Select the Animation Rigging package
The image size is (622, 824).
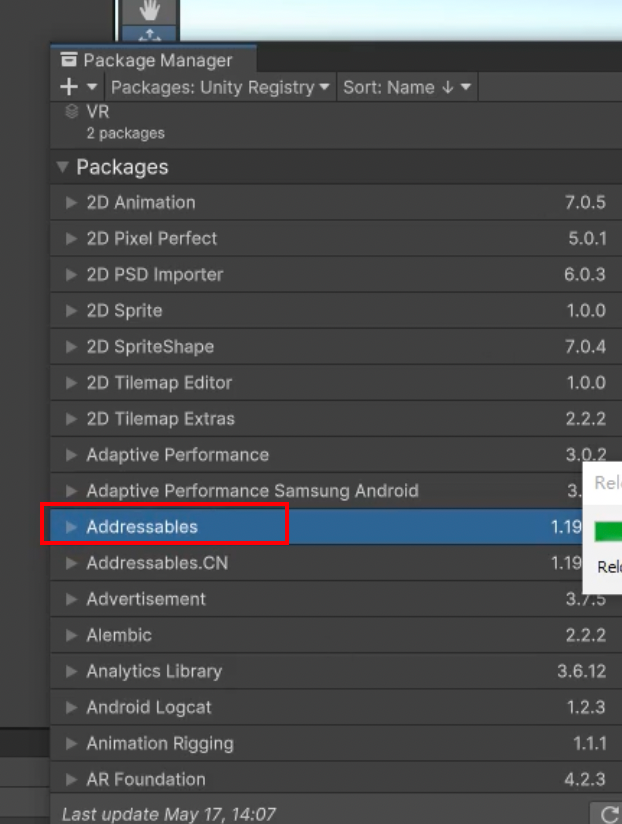(x=336, y=743)
